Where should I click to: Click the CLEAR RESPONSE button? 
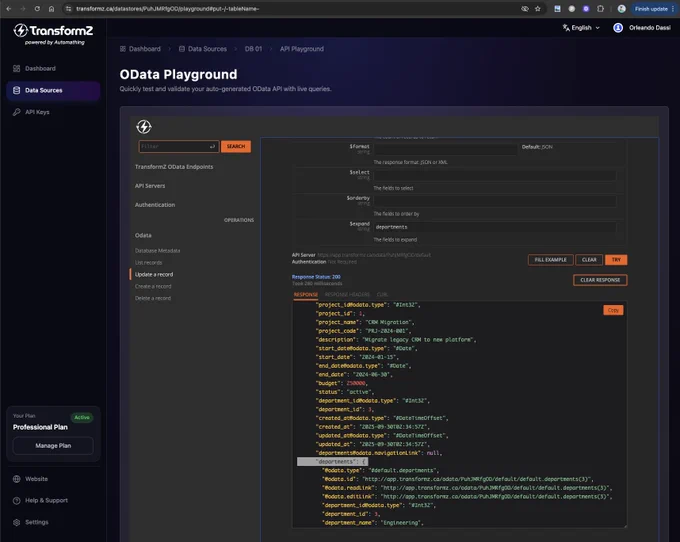(x=600, y=280)
